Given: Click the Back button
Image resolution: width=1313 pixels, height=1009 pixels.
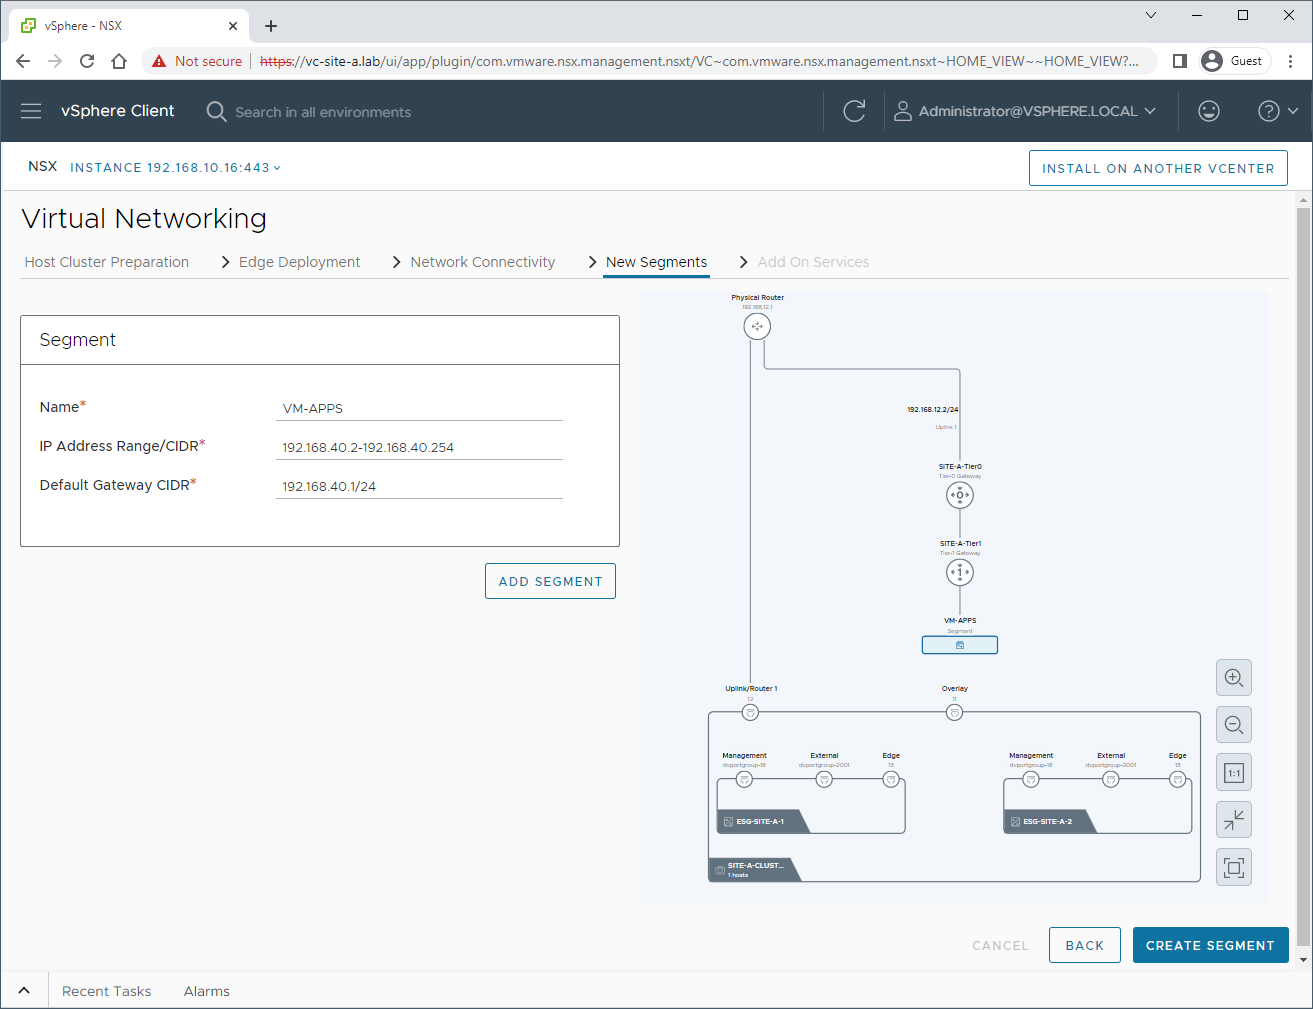Looking at the screenshot, I should point(1085,945).
